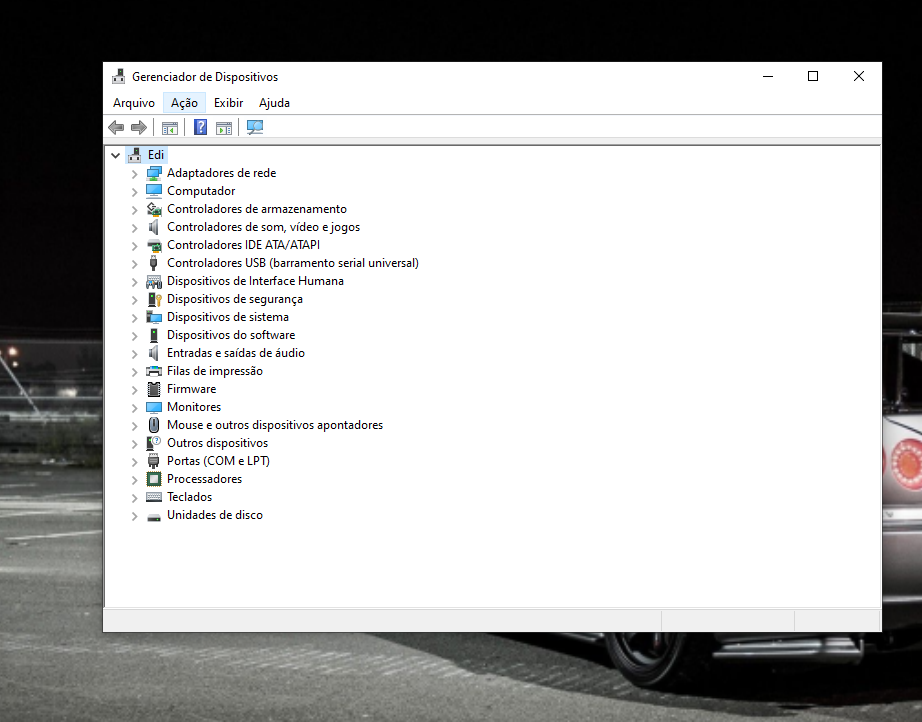
Task: Expand Filas de impressão chevron
Action: (x=134, y=372)
